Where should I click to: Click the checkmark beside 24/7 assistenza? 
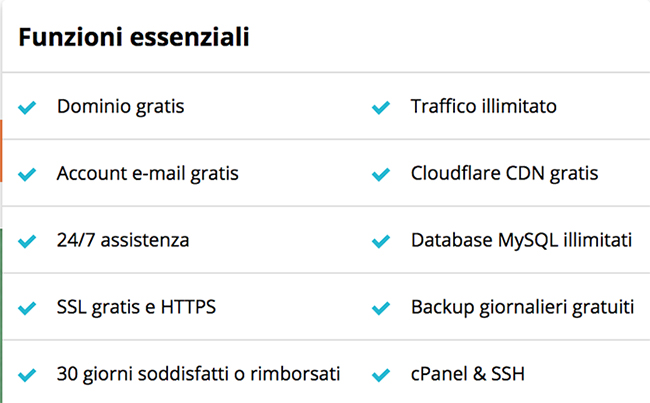(x=28, y=241)
